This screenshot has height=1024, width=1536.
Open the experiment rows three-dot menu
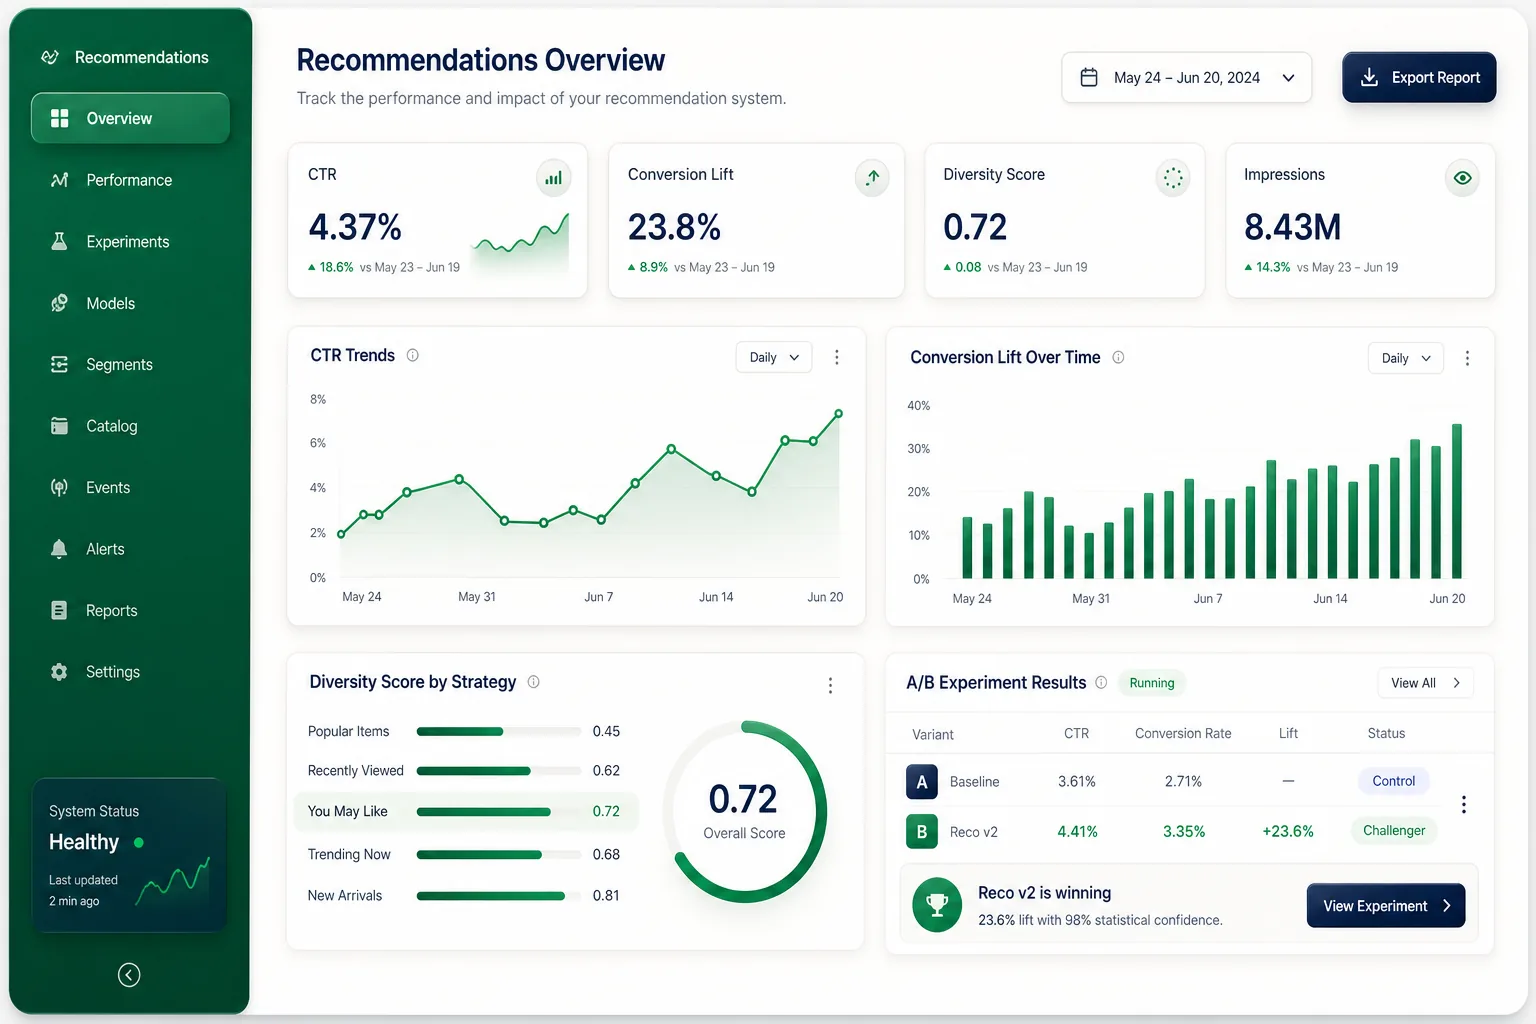pos(1464,805)
